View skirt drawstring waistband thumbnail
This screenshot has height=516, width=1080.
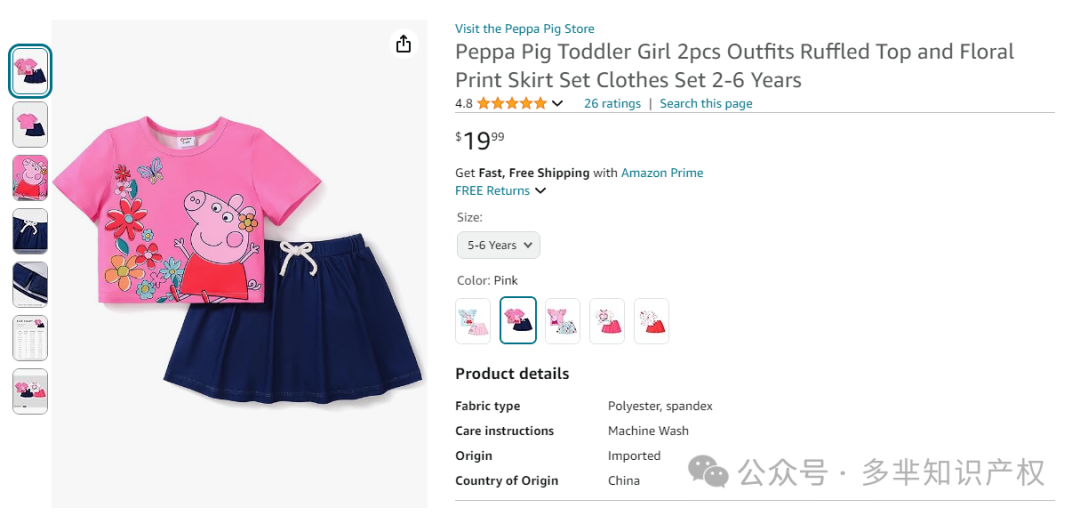tap(30, 231)
